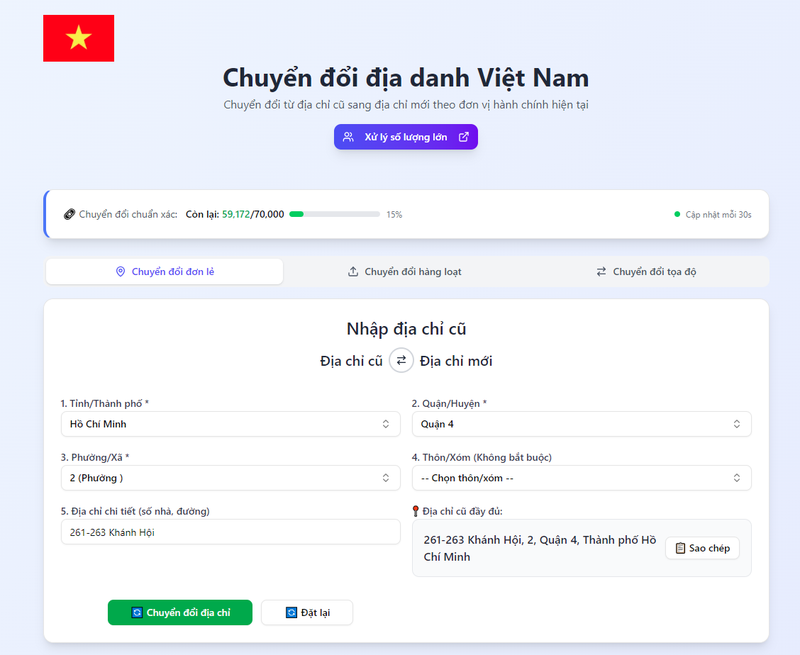Viewport: 800px width, 655px height.
Task: Click the chevron arrows of Hồ Chí Minh select
Action: click(386, 424)
